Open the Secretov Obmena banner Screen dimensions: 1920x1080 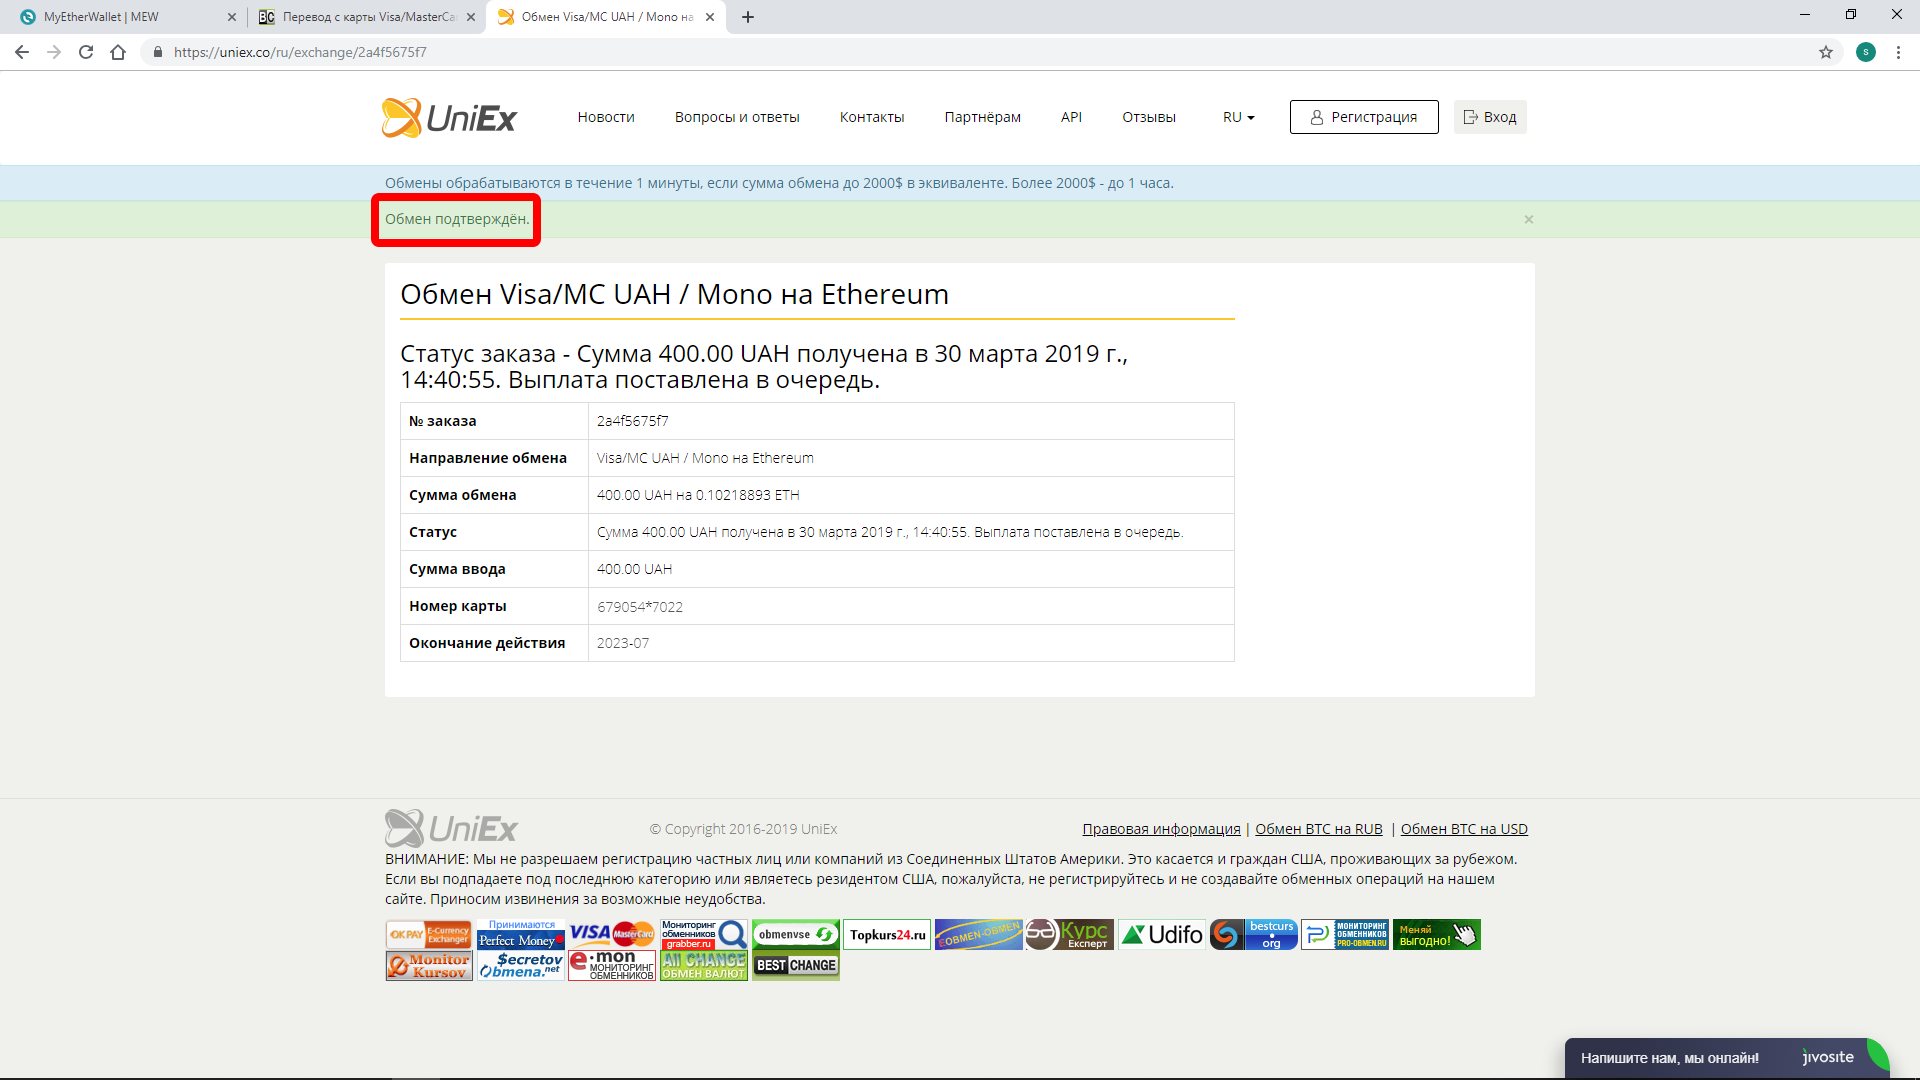[x=521, y=966]
